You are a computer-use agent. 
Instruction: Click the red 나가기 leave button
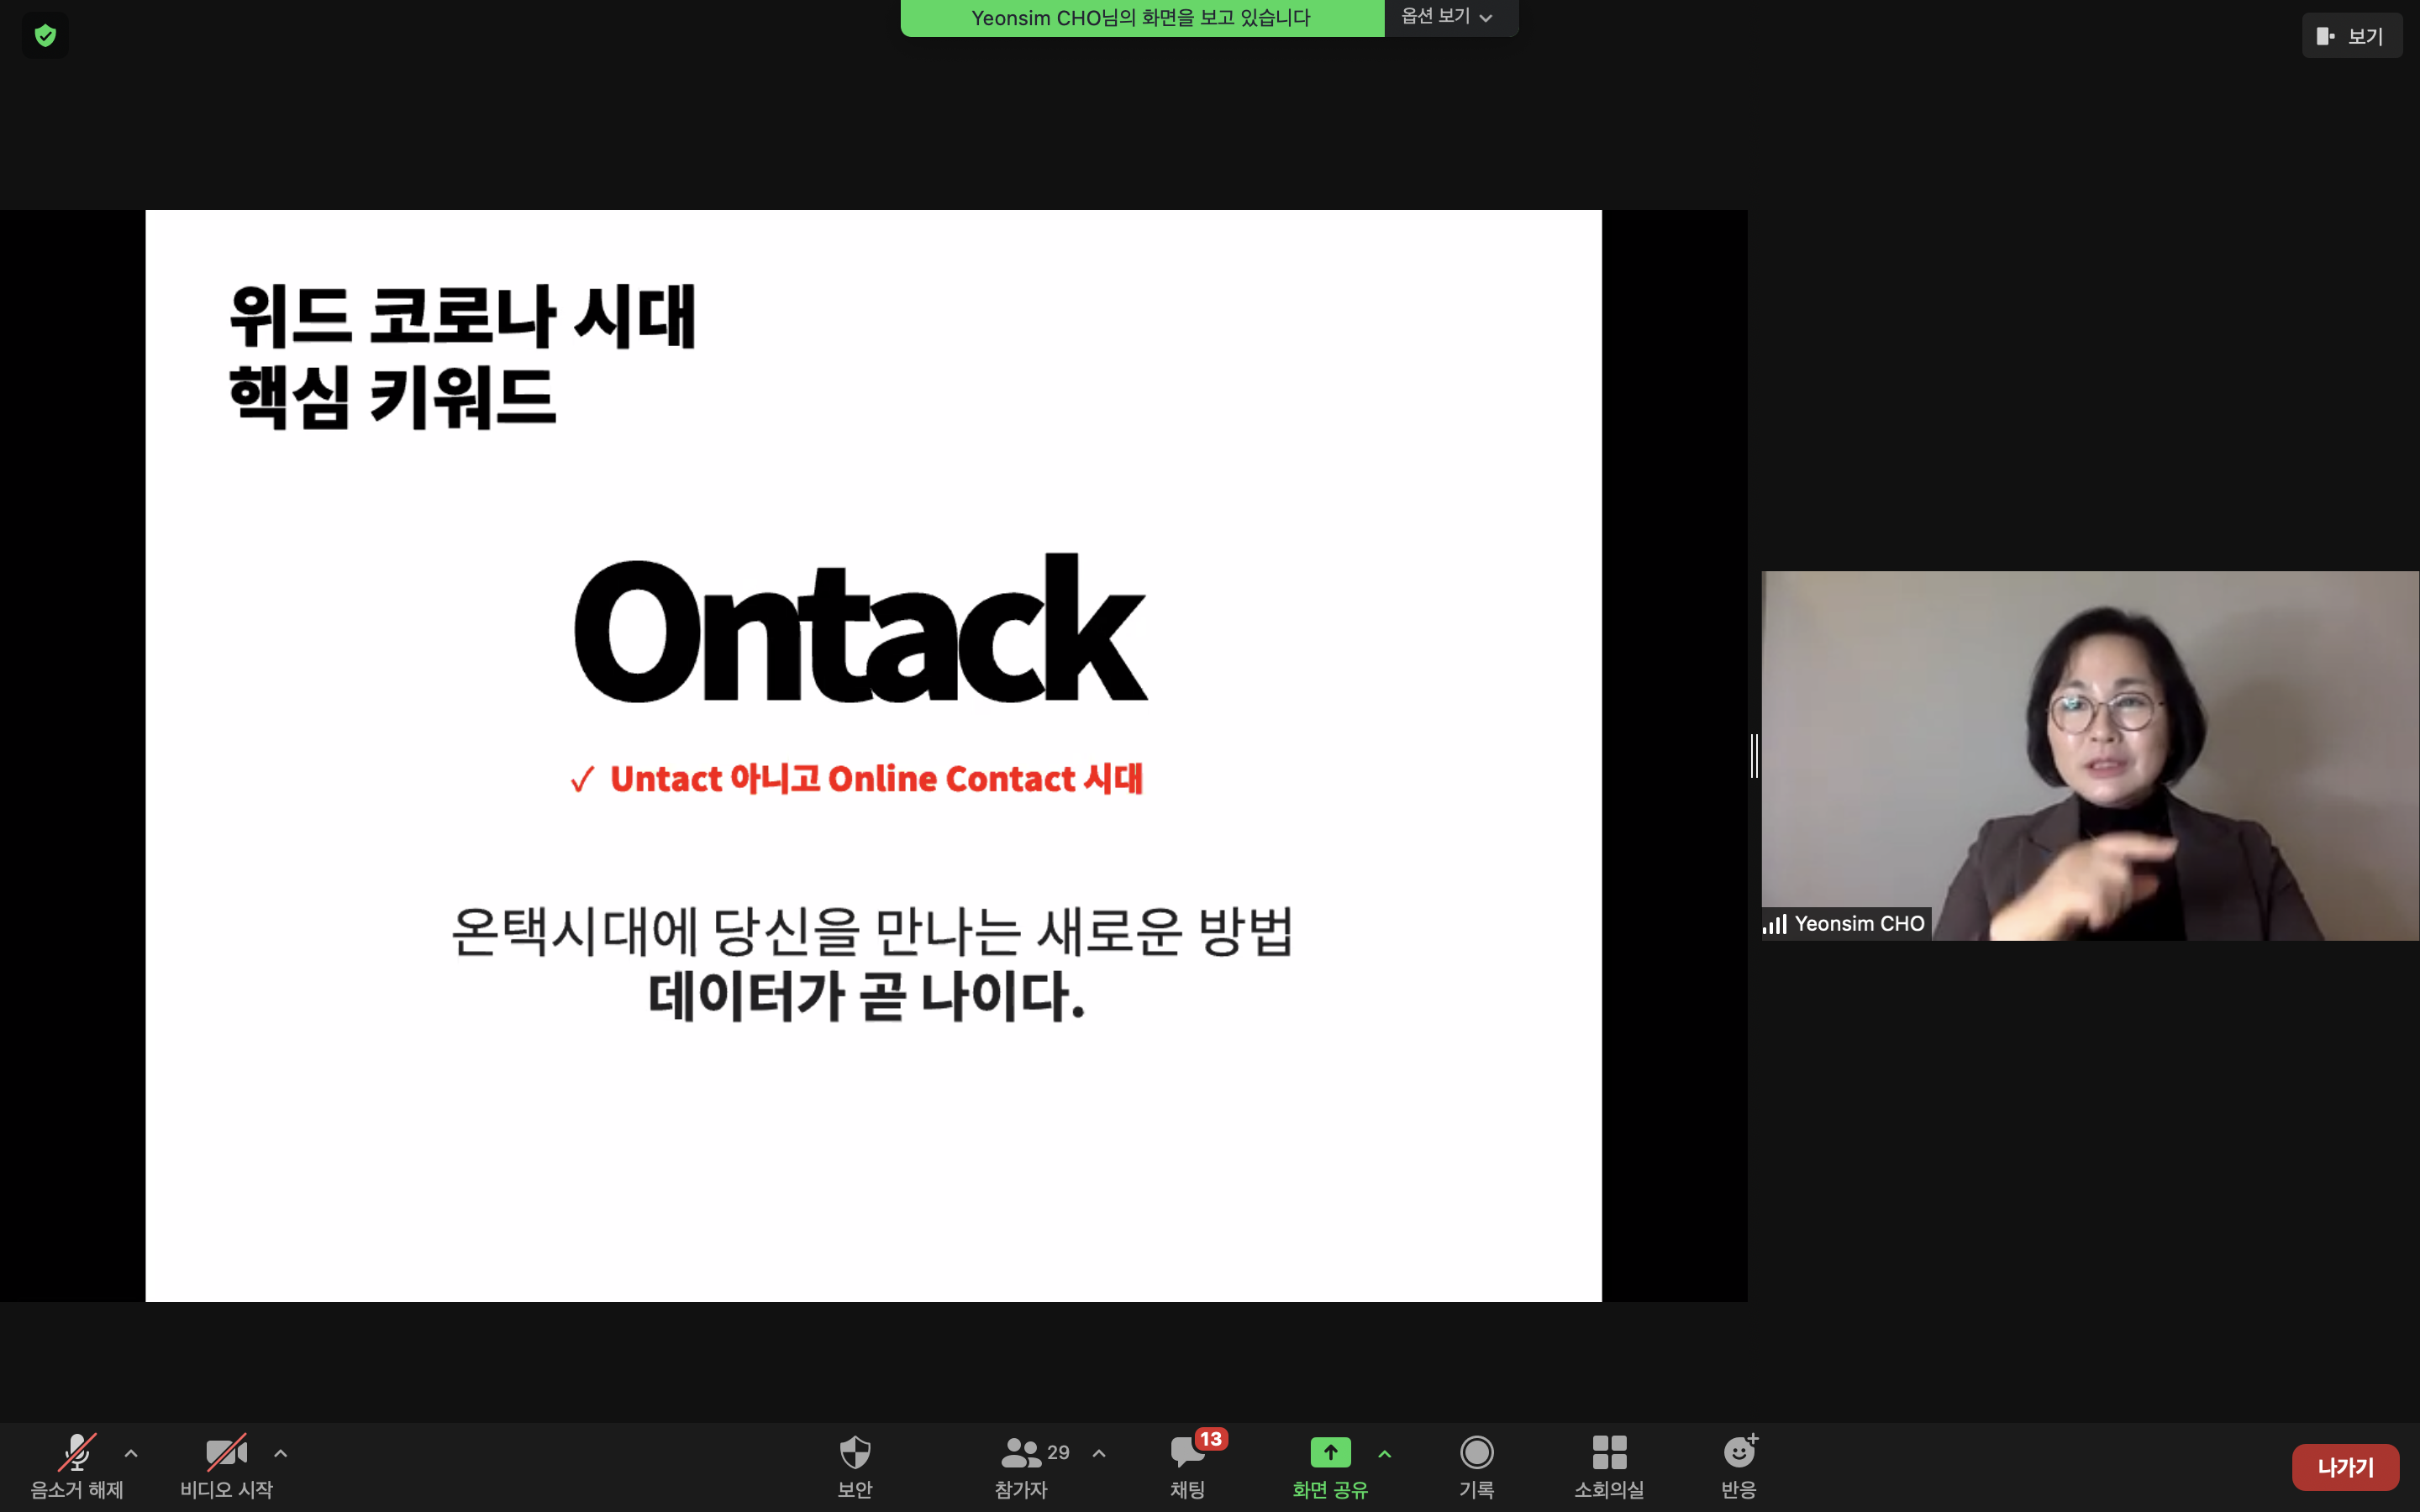(2345, 1467)
